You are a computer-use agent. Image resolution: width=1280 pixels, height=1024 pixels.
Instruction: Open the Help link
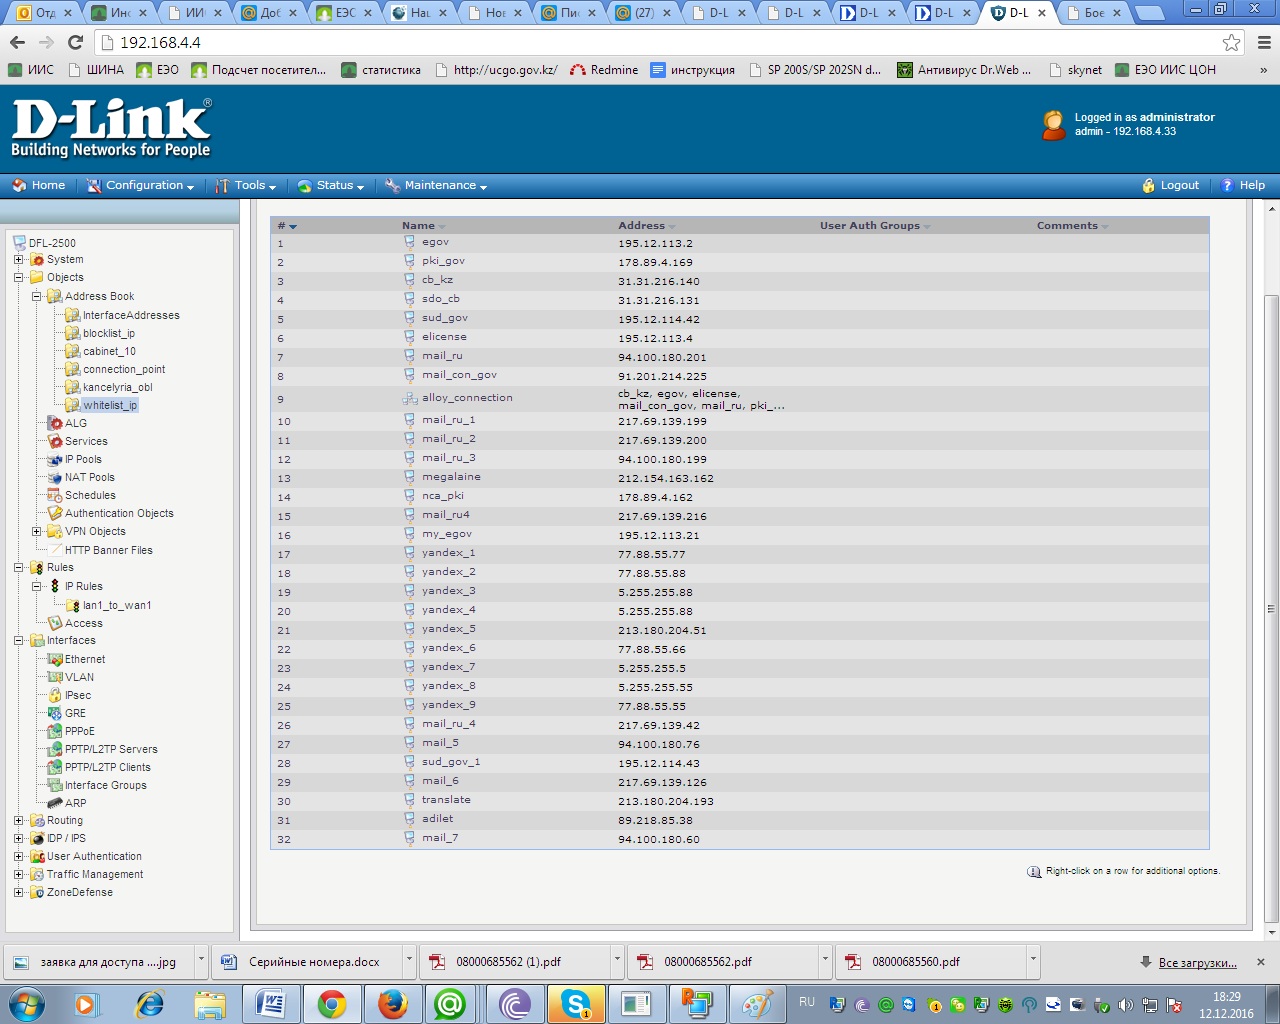[1243, 185]
